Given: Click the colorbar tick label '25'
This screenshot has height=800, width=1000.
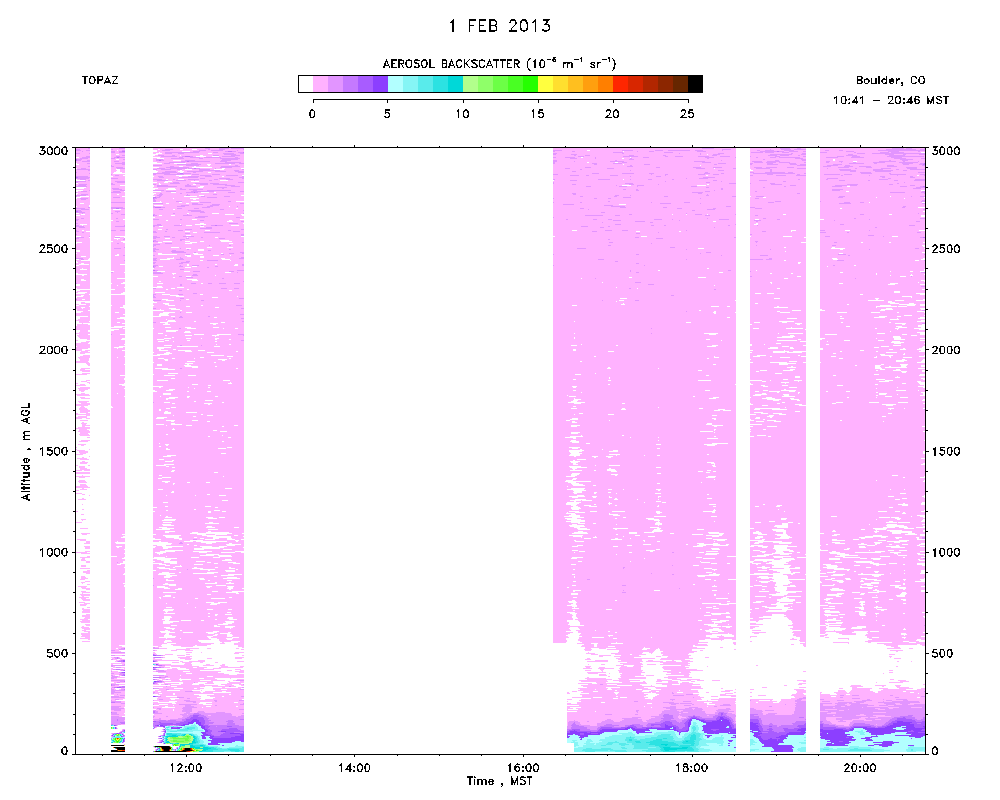Looking at the screenshot, I should [x=687, y=114].
